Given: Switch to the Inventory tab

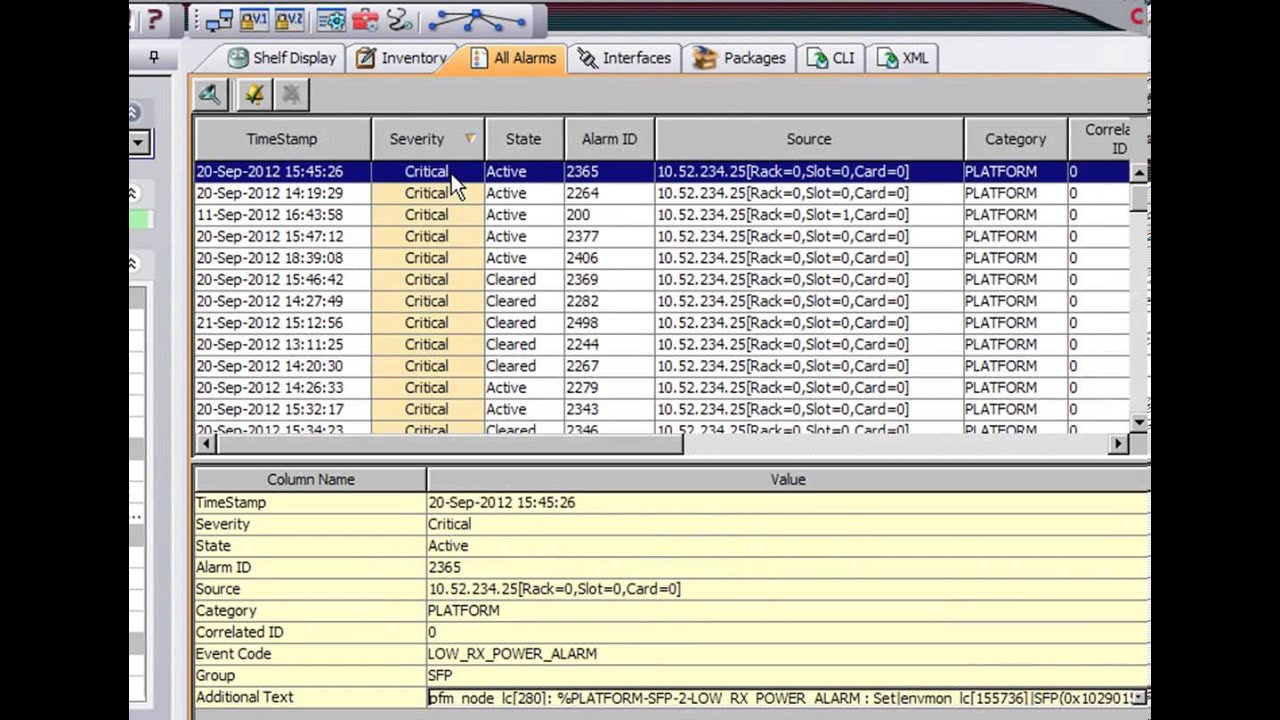Looking at the screenshot, I should (402, 58).
